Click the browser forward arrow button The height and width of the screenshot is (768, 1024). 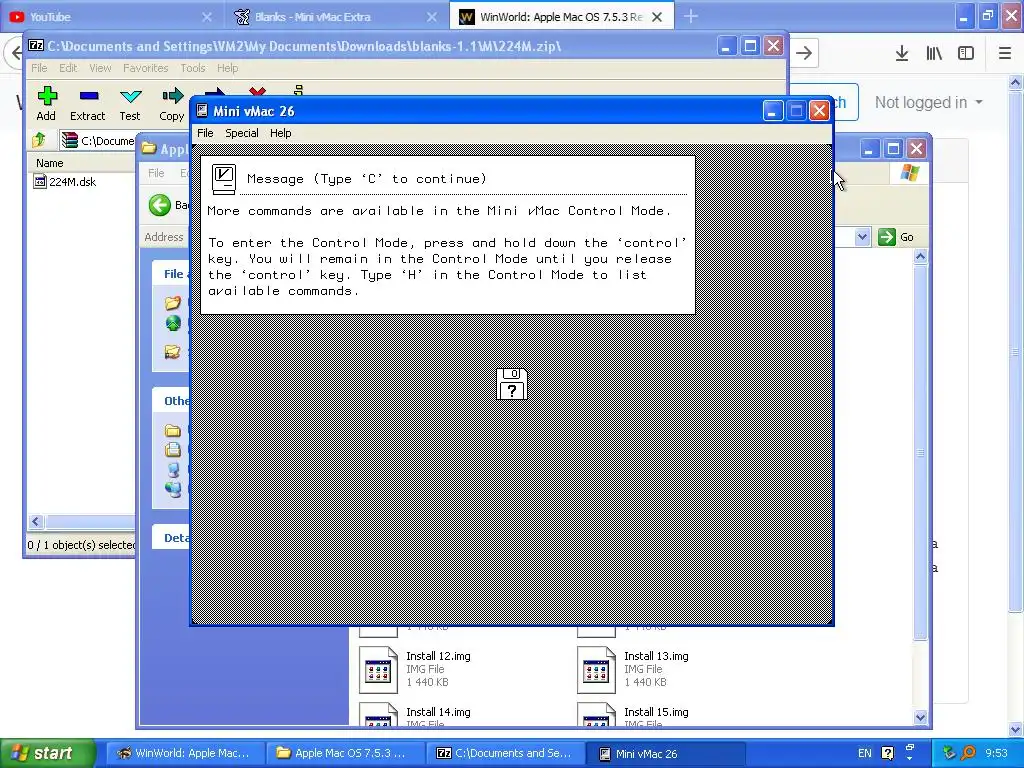pyautogui.click(x=804, y=53)
